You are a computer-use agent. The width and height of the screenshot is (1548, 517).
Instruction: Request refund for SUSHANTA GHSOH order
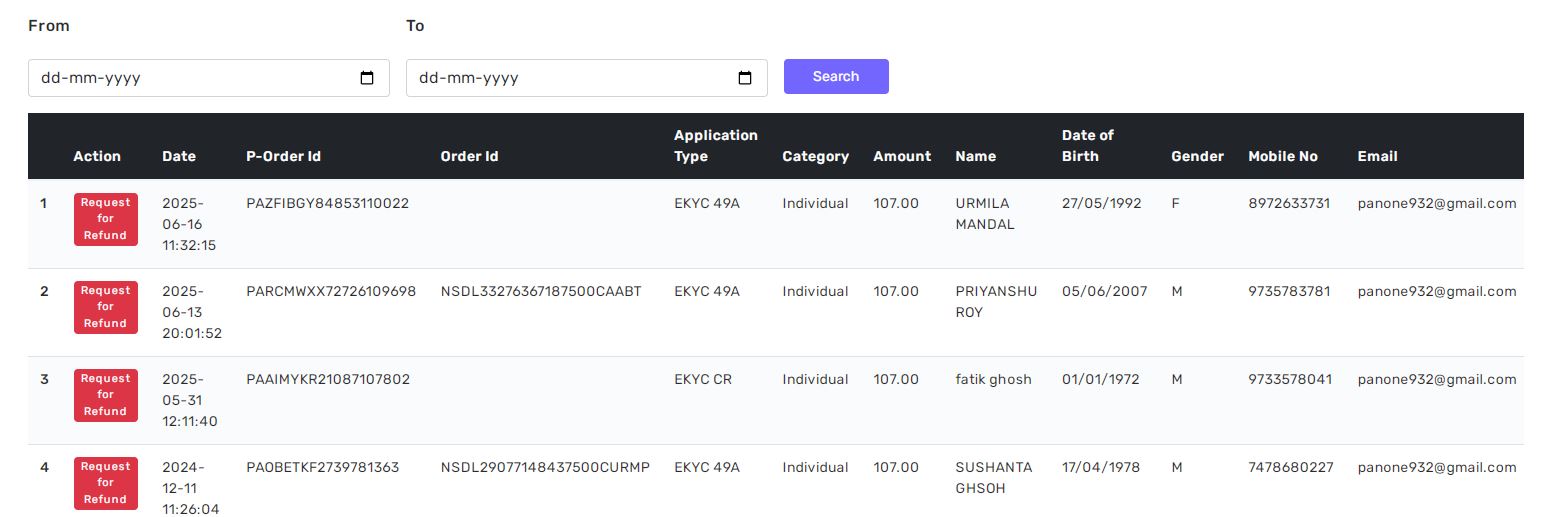click(x=105, y=483)
